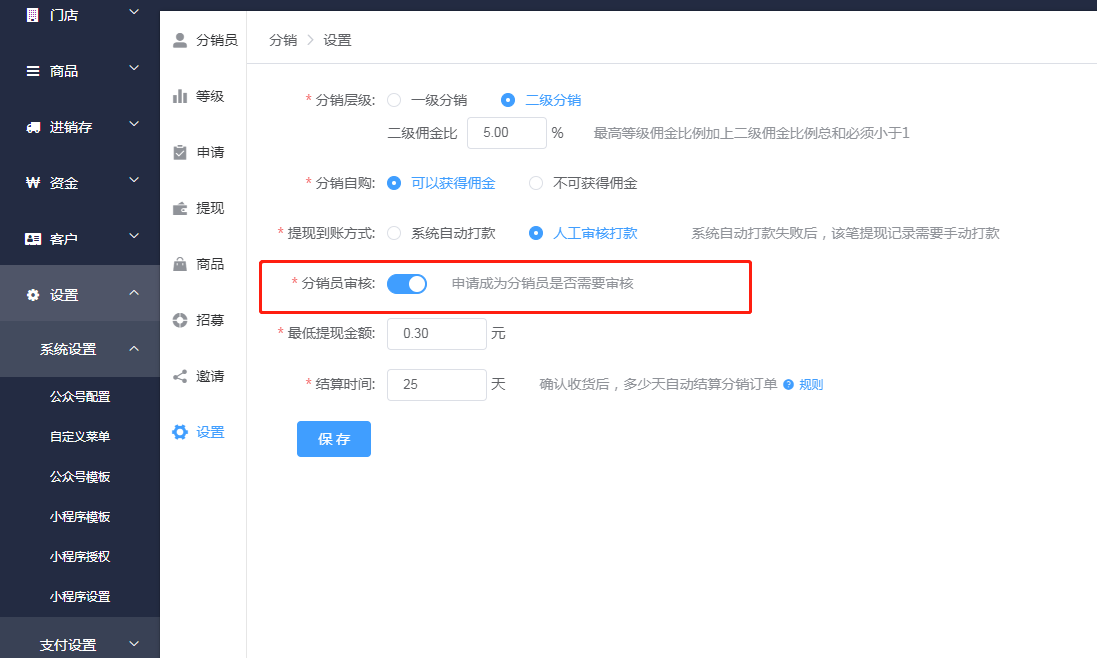Image resolution: width=1097 pixels, height=658 pixels.
Task: Click 支付设置 label in sidebar
Action: pos(68,645)
